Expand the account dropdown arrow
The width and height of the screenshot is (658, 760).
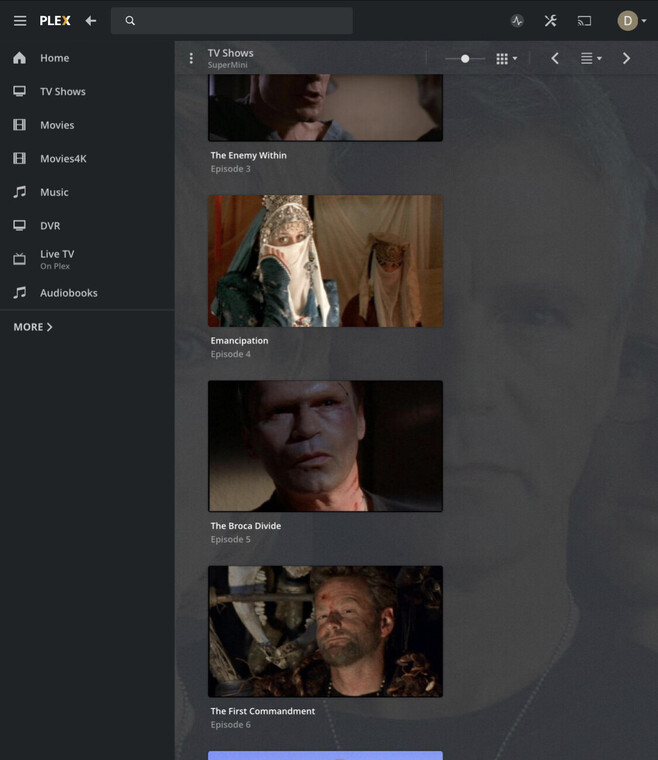pyautogui.click(x=644, y=21)
